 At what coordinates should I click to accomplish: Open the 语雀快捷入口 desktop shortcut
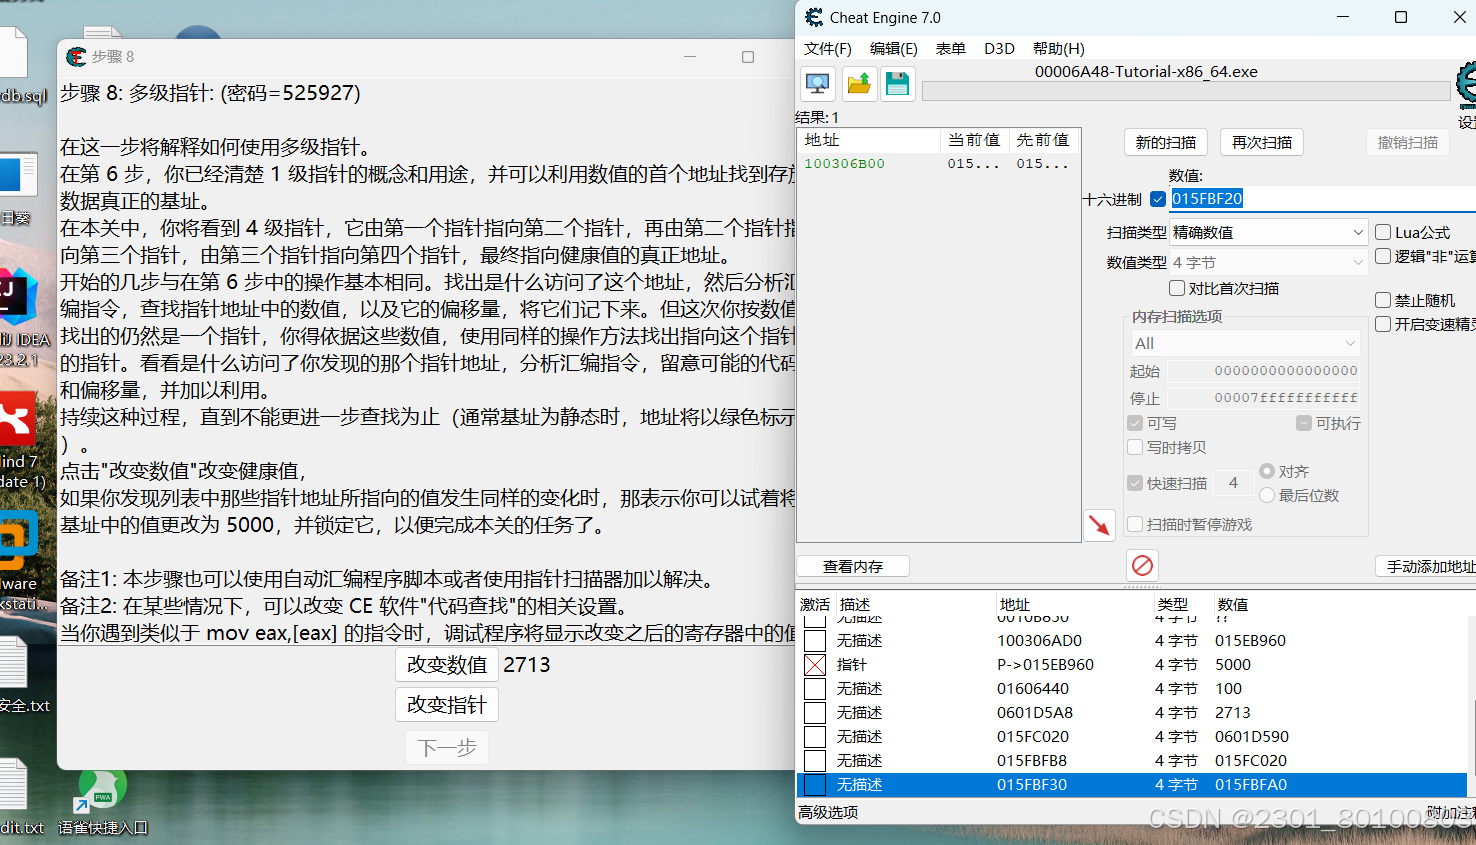102,802
